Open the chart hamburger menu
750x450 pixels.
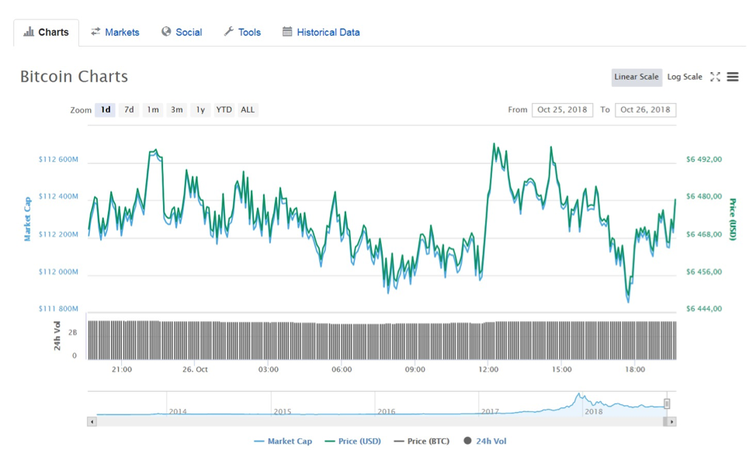(733, 77)
